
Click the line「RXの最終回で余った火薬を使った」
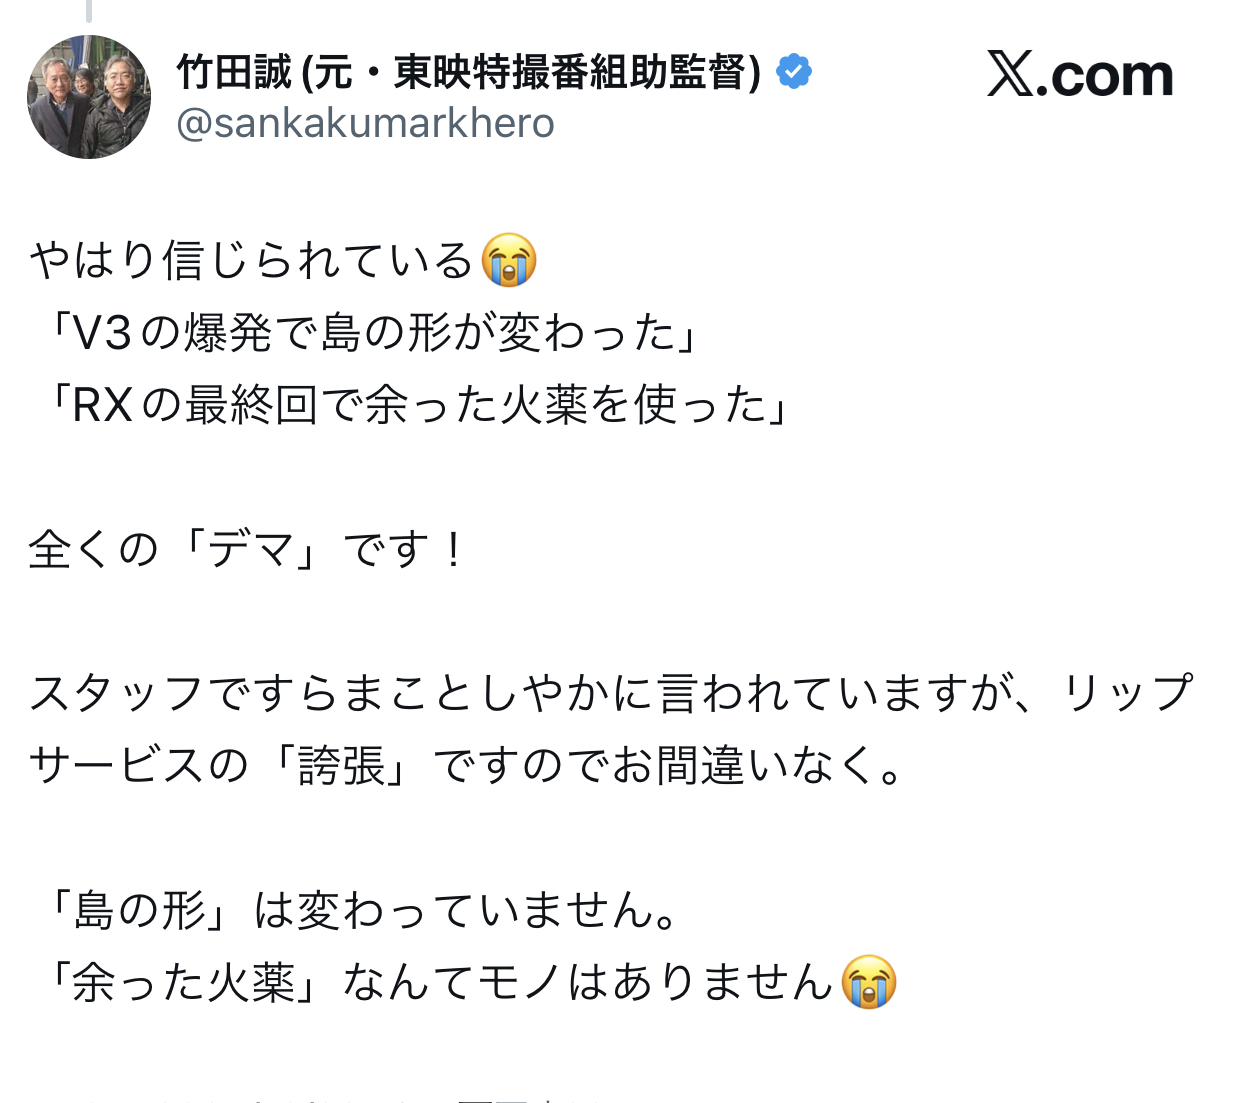point(410,405)
